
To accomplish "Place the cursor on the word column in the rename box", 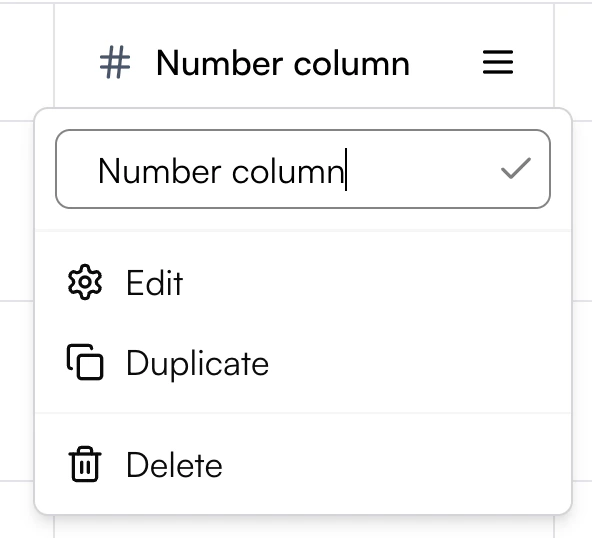I will pos(288,171).
